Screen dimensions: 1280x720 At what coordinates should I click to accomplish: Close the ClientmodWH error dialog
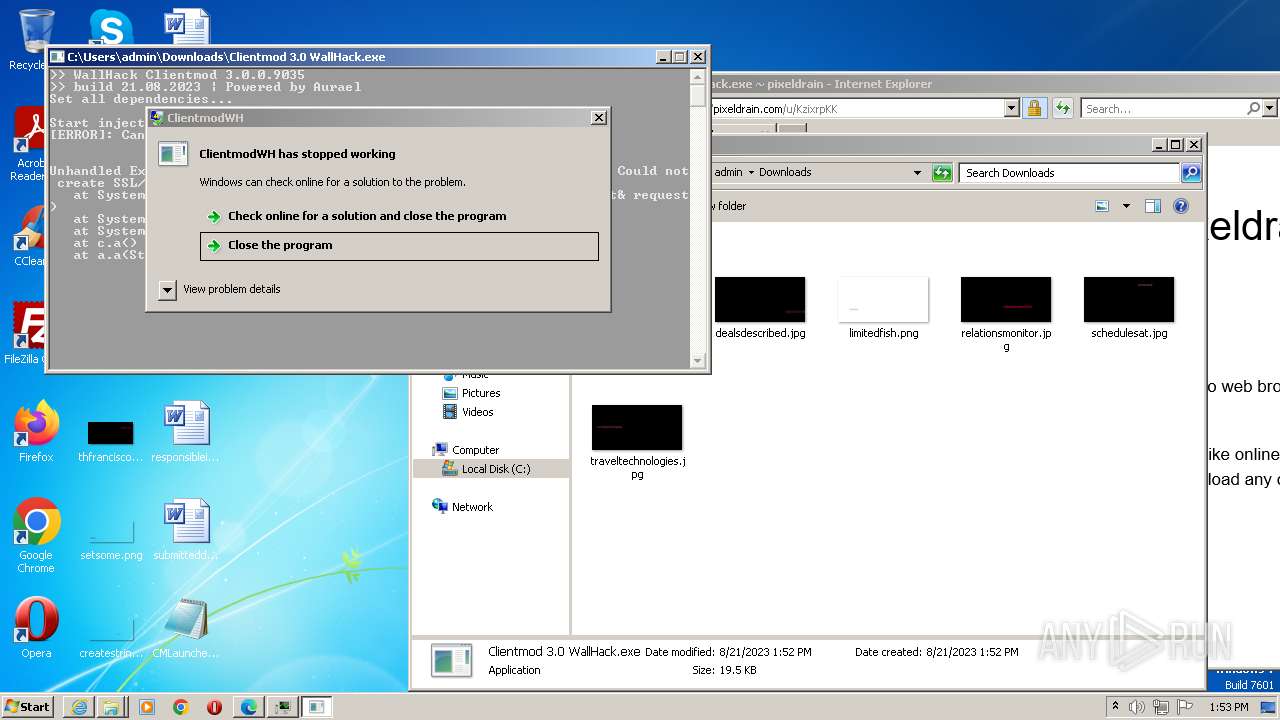[598, 118]
